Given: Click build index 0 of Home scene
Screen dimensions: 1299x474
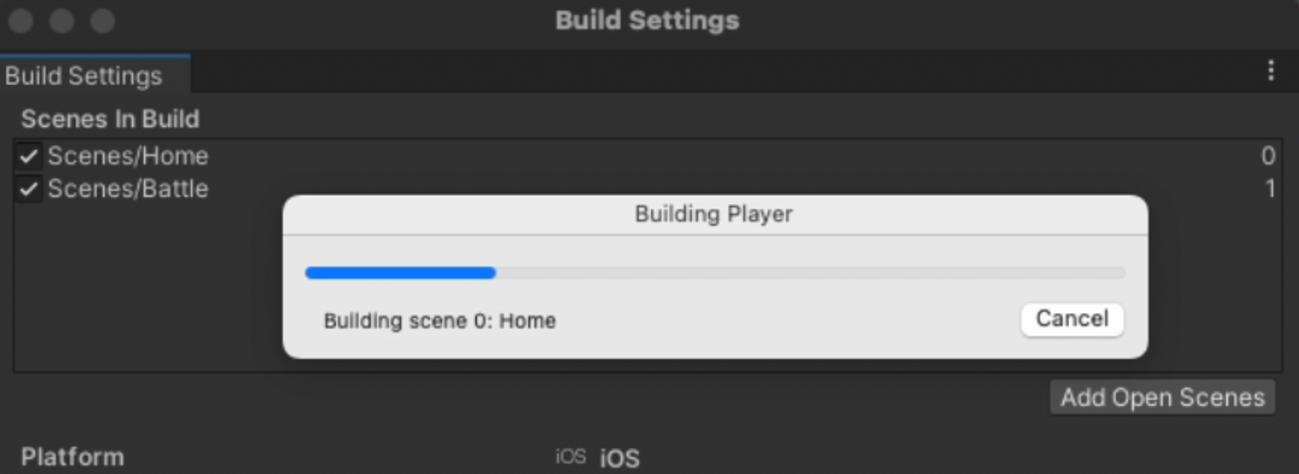Looking at the screenshot, I should [1268, 157].
